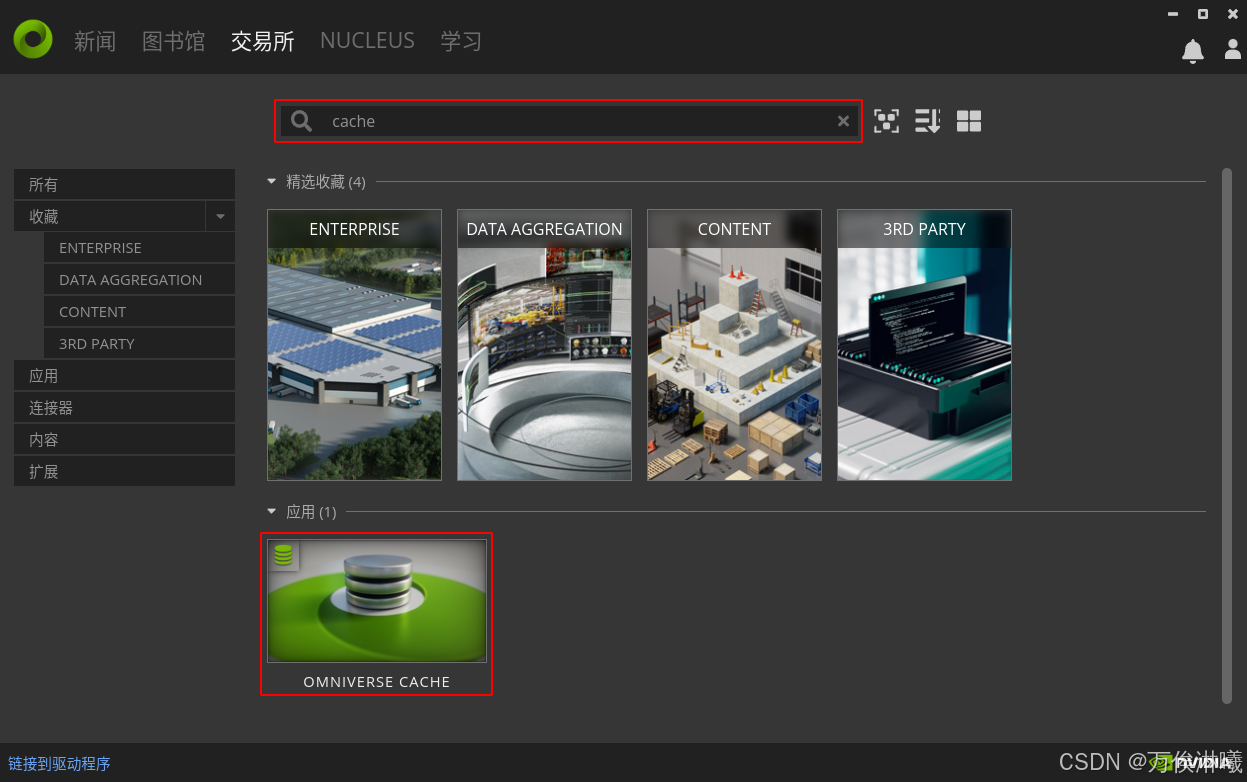Open the CONTENT collection card
Viewport: 1247px width, 782px height.
(x=734, y=345)
